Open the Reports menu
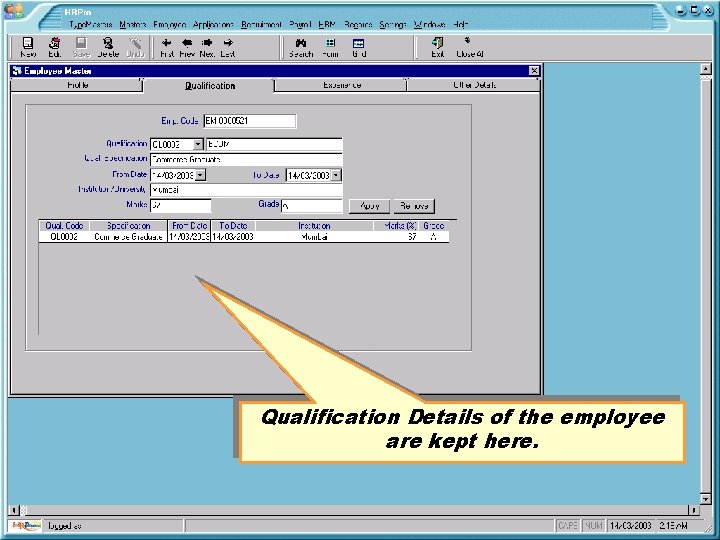Screen dimensions: 720x540 358,24
